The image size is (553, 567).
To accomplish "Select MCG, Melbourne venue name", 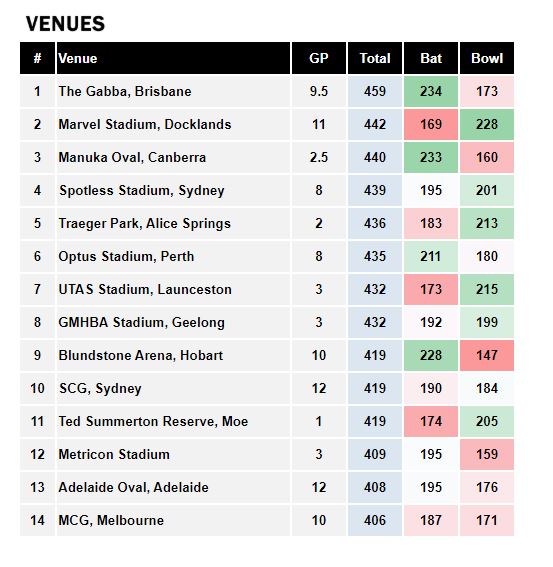I will coord(111,520).
